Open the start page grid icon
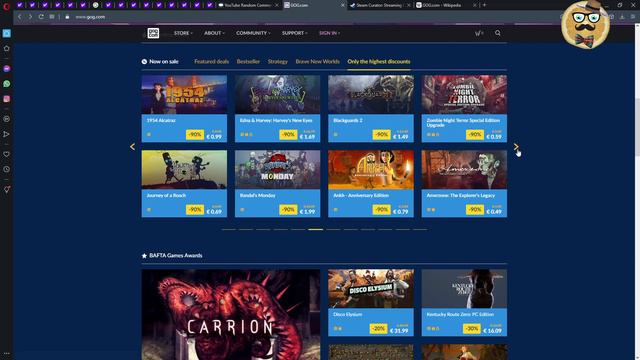The image size is (640, 360). (x=52, y=17)
